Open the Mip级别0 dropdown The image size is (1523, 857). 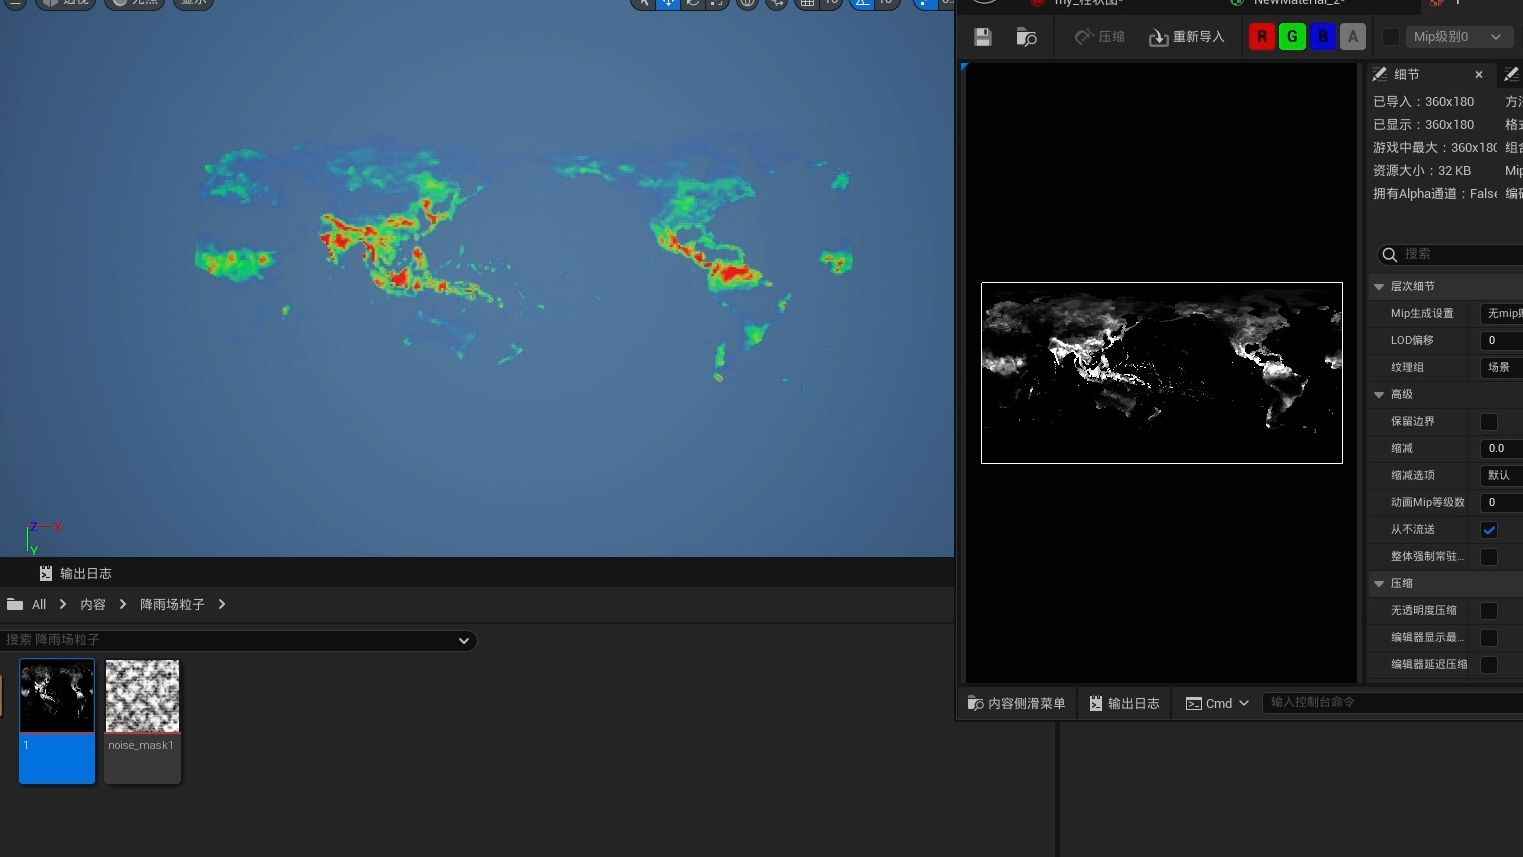1458,37
